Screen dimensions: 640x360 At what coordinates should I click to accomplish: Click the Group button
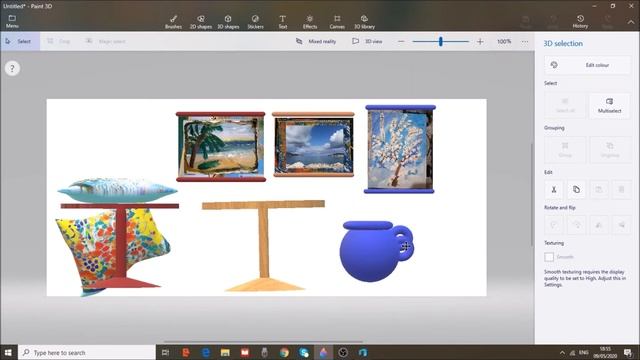coord(565,150)
